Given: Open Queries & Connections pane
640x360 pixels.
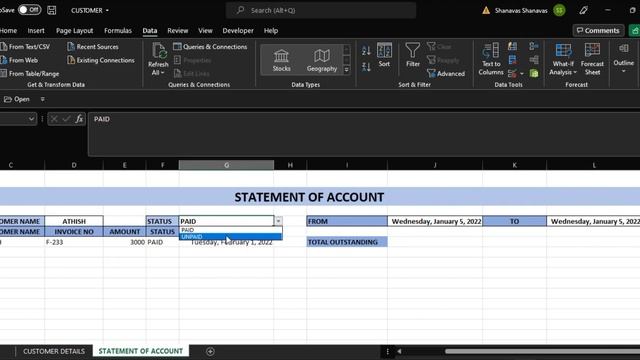Looking at the screenshot, I should coord(210,47).
